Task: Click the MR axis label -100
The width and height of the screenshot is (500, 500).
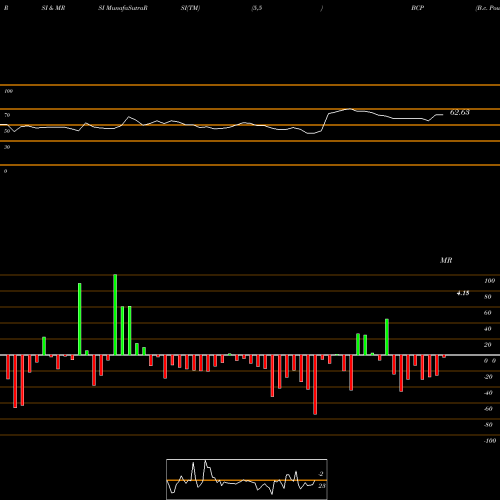Action: click(490, 441)
